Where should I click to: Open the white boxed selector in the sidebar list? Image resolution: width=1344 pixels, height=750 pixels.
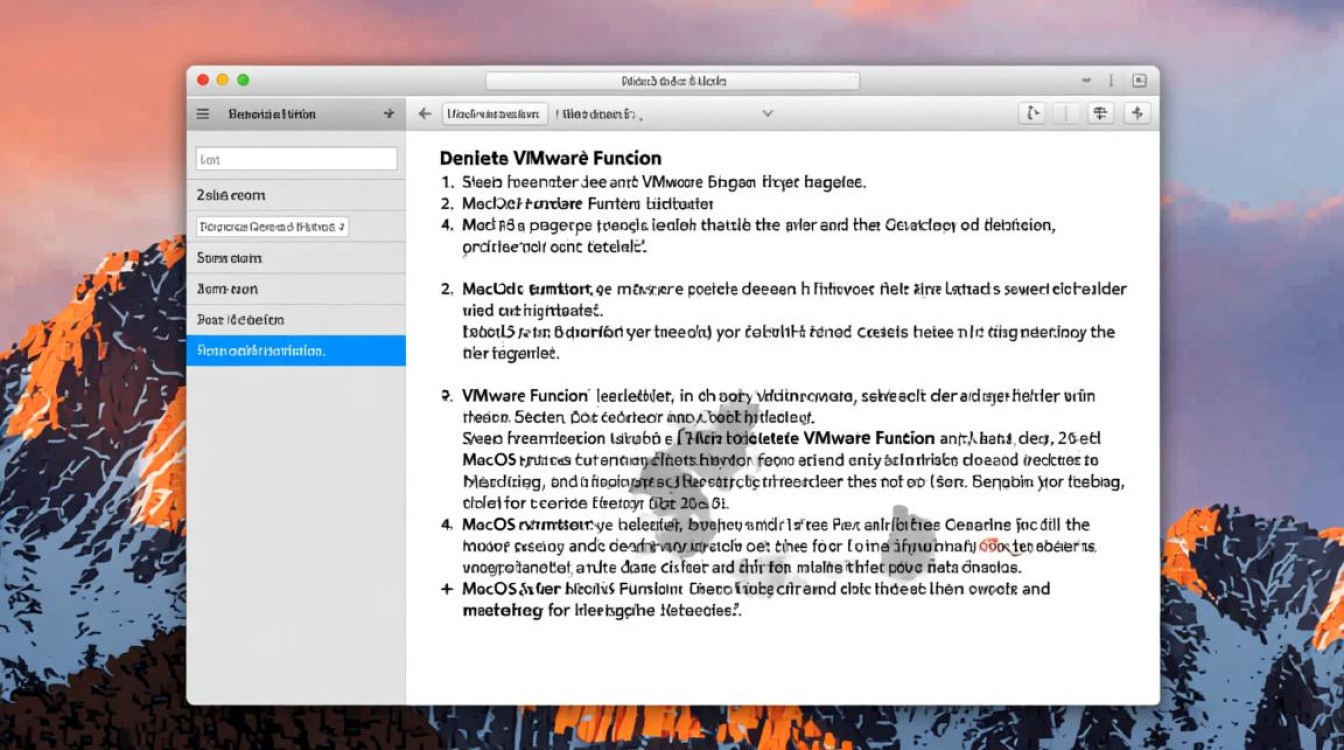point(273,226)
